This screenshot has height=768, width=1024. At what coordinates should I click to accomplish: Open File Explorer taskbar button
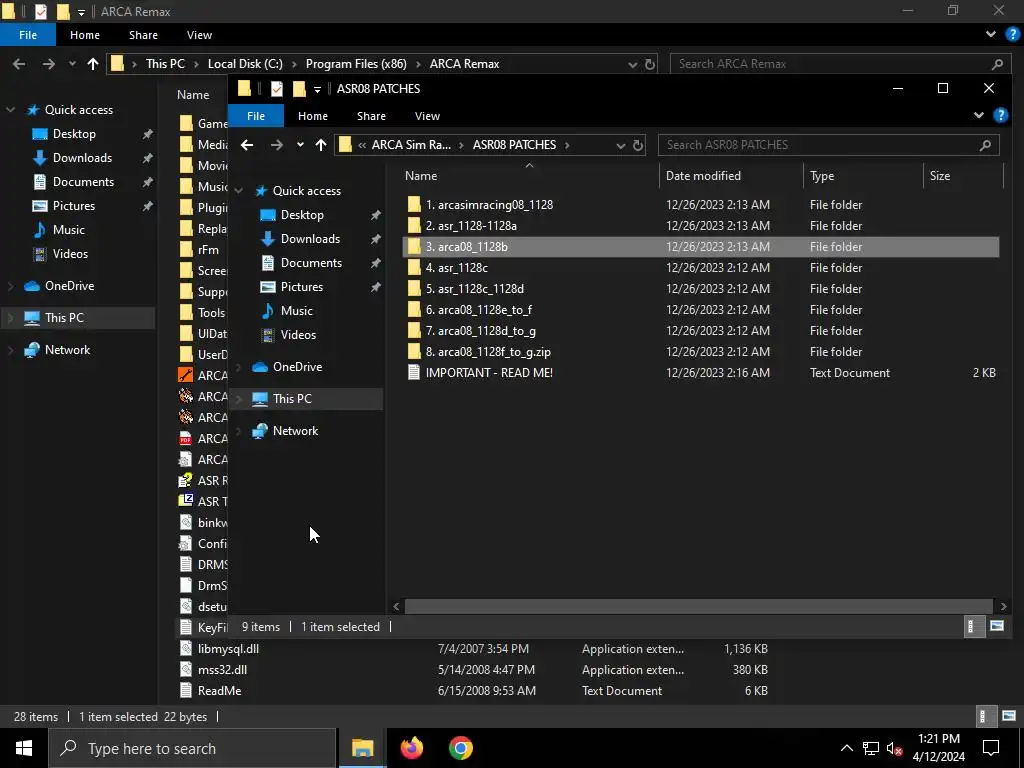coord(362,748)
